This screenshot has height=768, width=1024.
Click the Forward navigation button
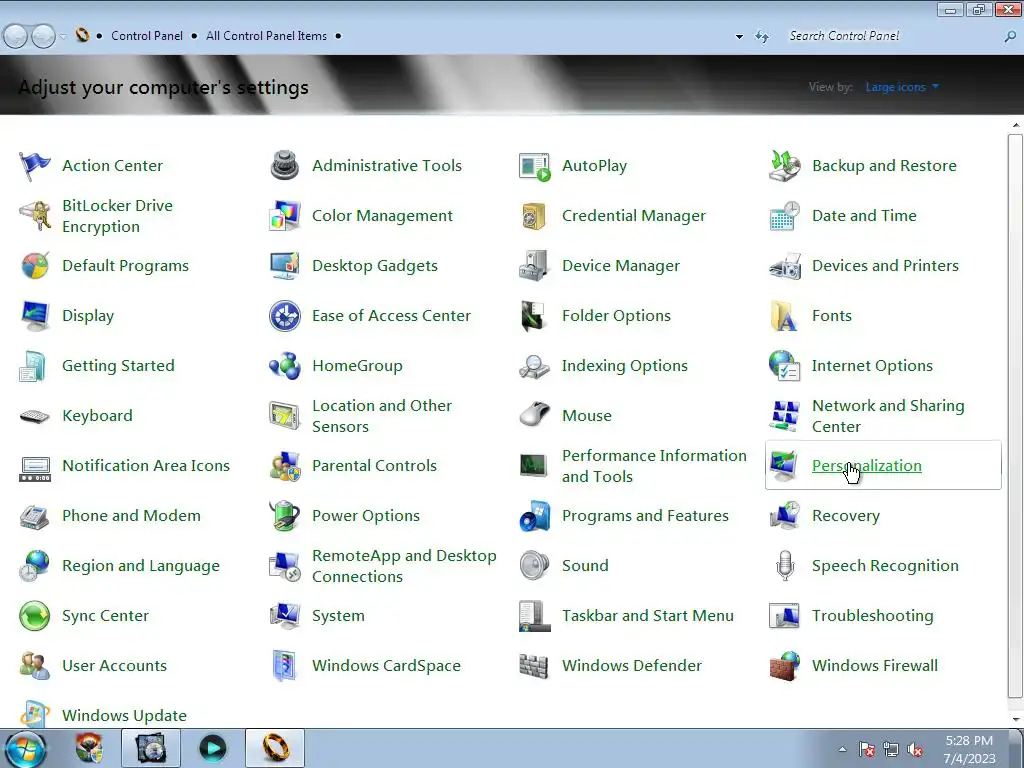44,36
